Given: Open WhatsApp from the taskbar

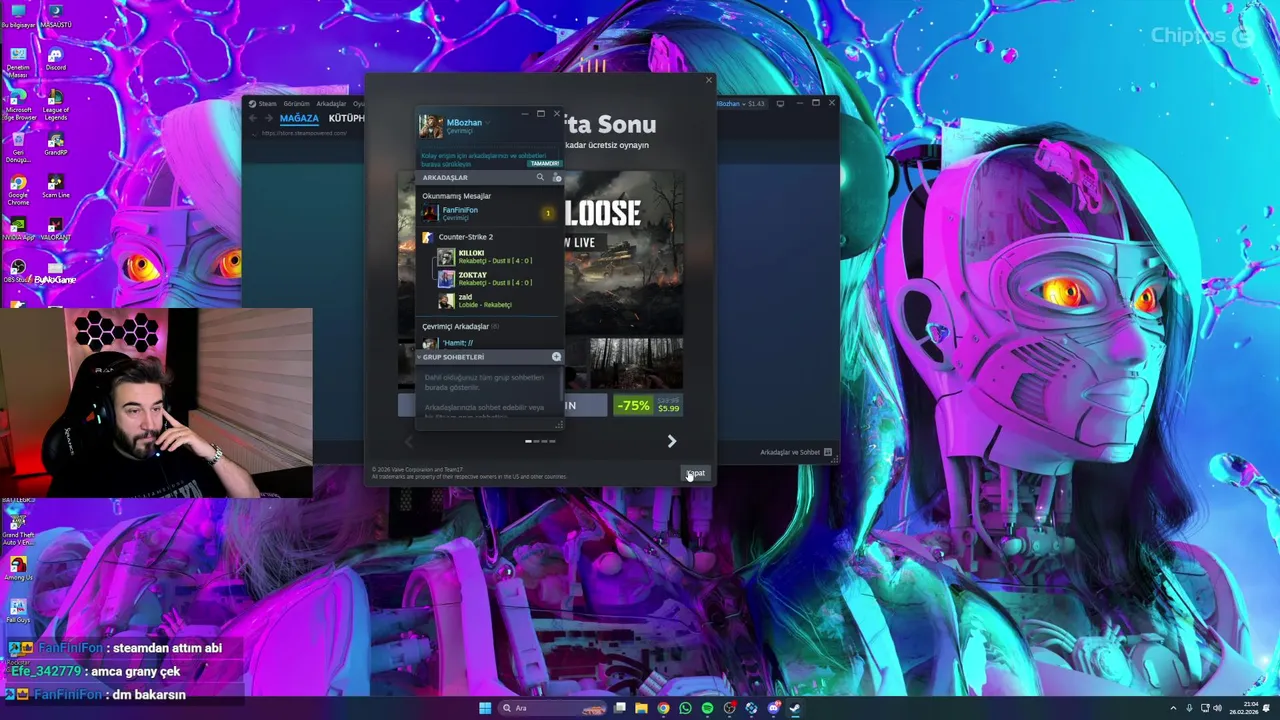Looking at the screenshot, I should (x=685, y=708).
